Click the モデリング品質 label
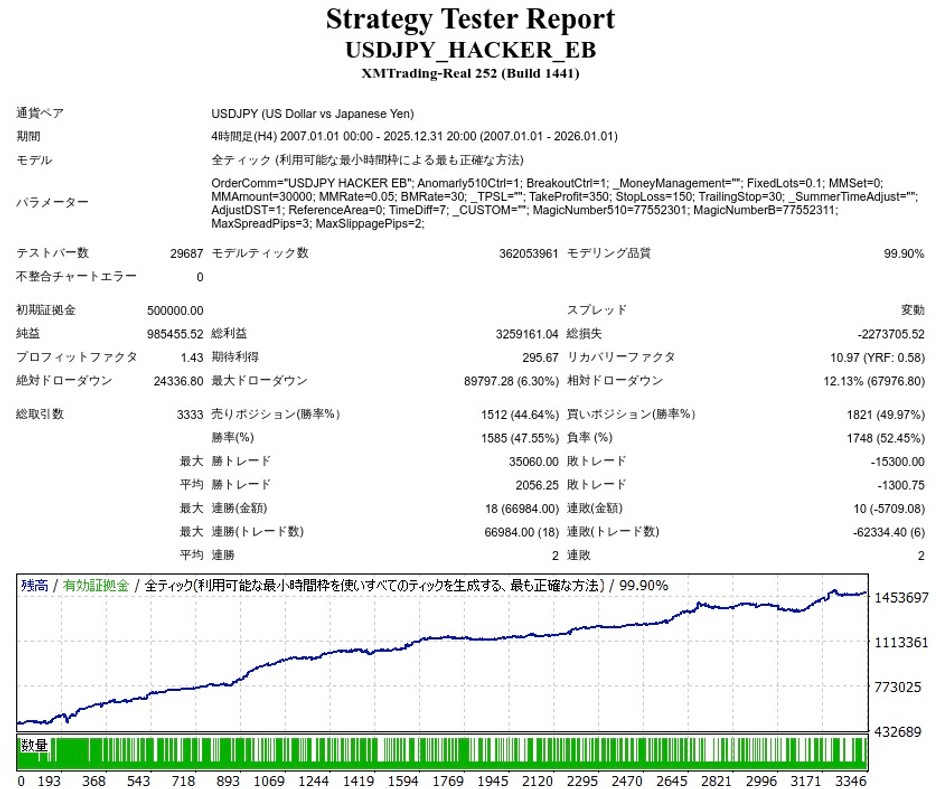The height and width of the screenshot is (789, 940). [x=609, y=254]
